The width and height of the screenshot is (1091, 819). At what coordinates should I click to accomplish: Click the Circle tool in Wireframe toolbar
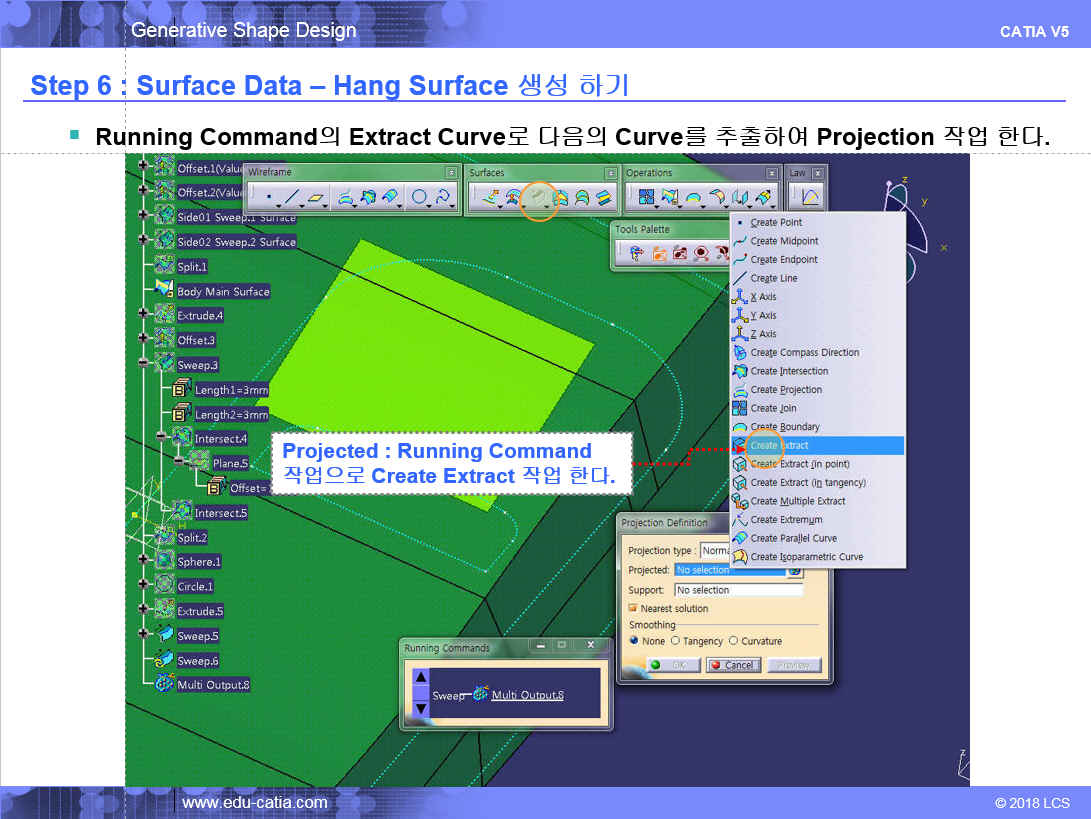click(x=419, y=198)
